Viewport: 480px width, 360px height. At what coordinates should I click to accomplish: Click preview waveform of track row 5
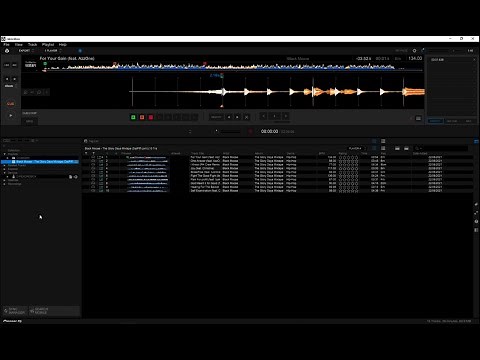pyautogui.click(x=147, y=172)
